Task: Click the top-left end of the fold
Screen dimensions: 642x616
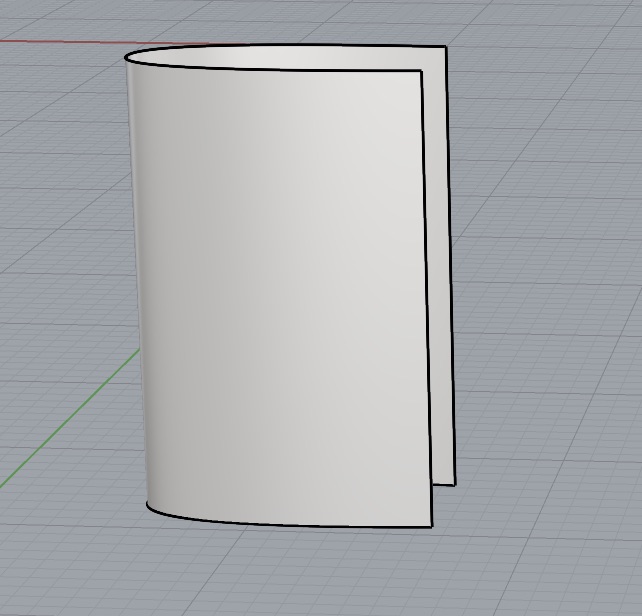Action: click(x=126, y=59)
